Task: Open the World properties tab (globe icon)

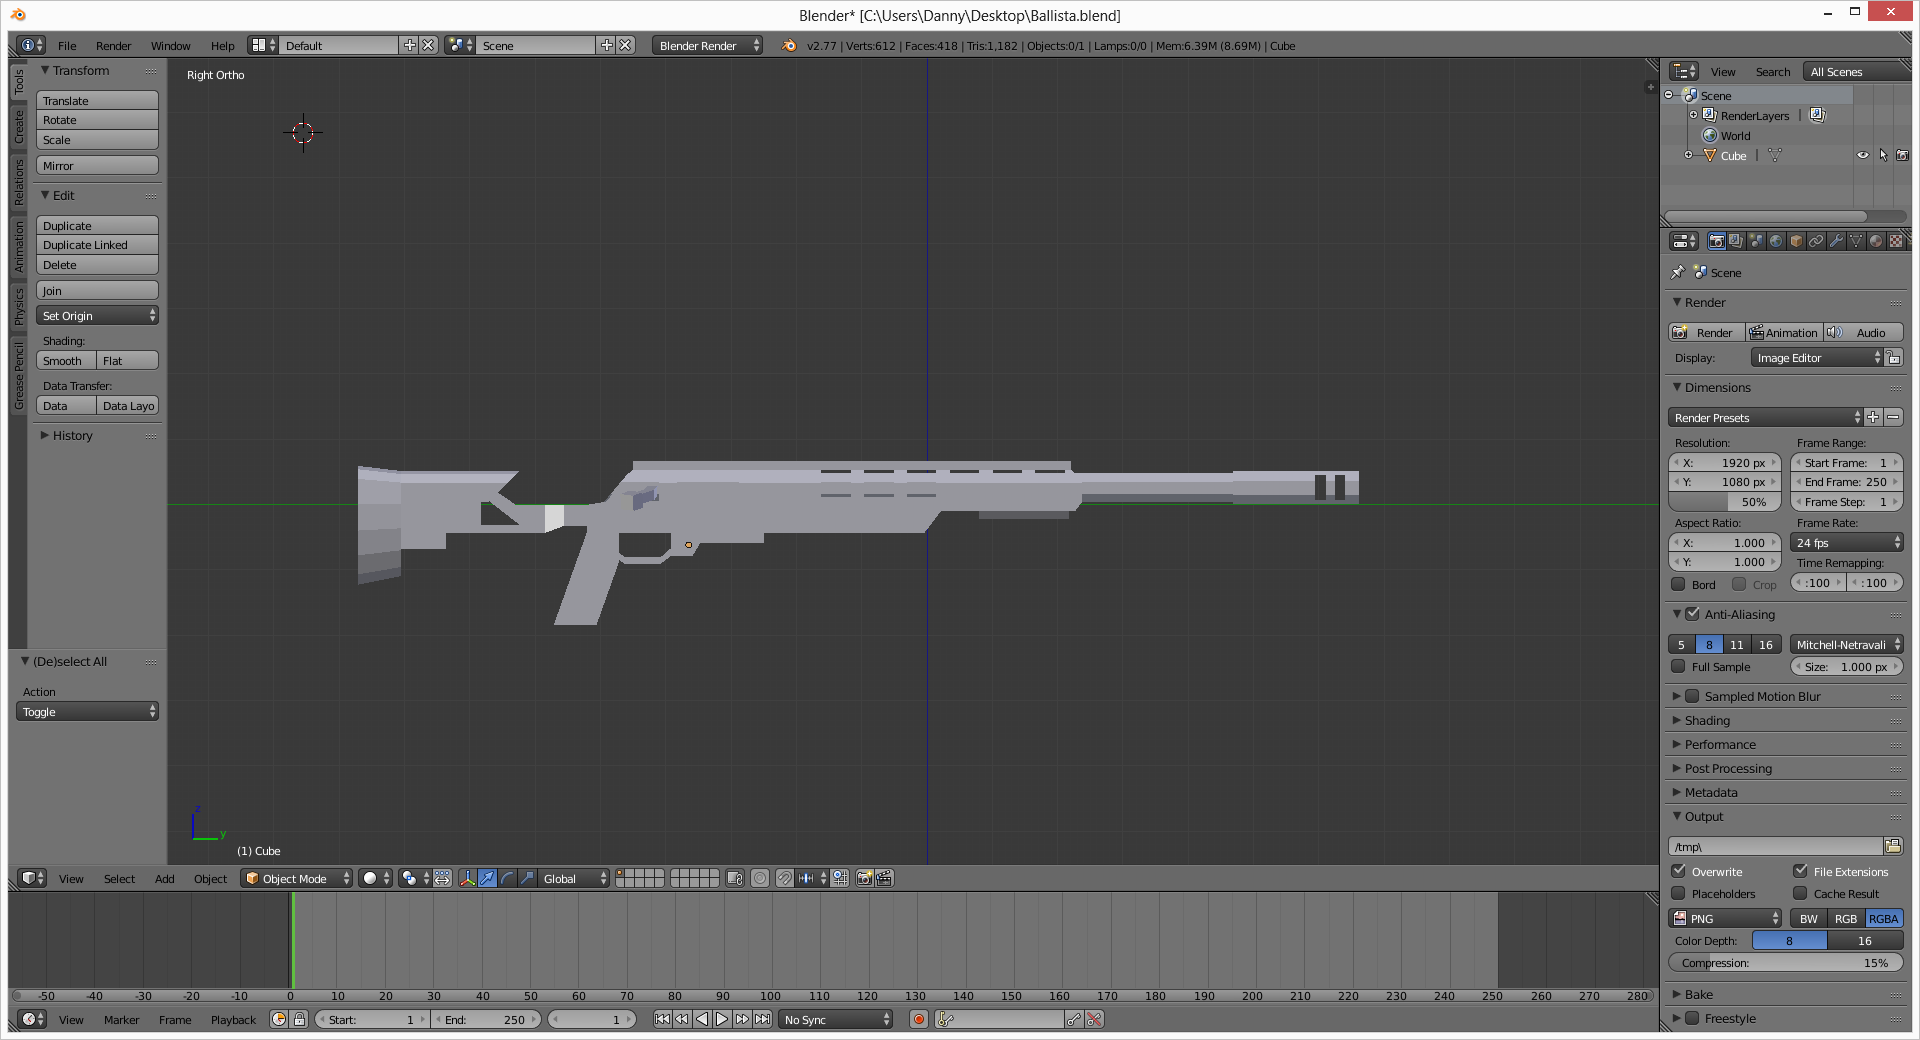Action: tap(1776, 241)
